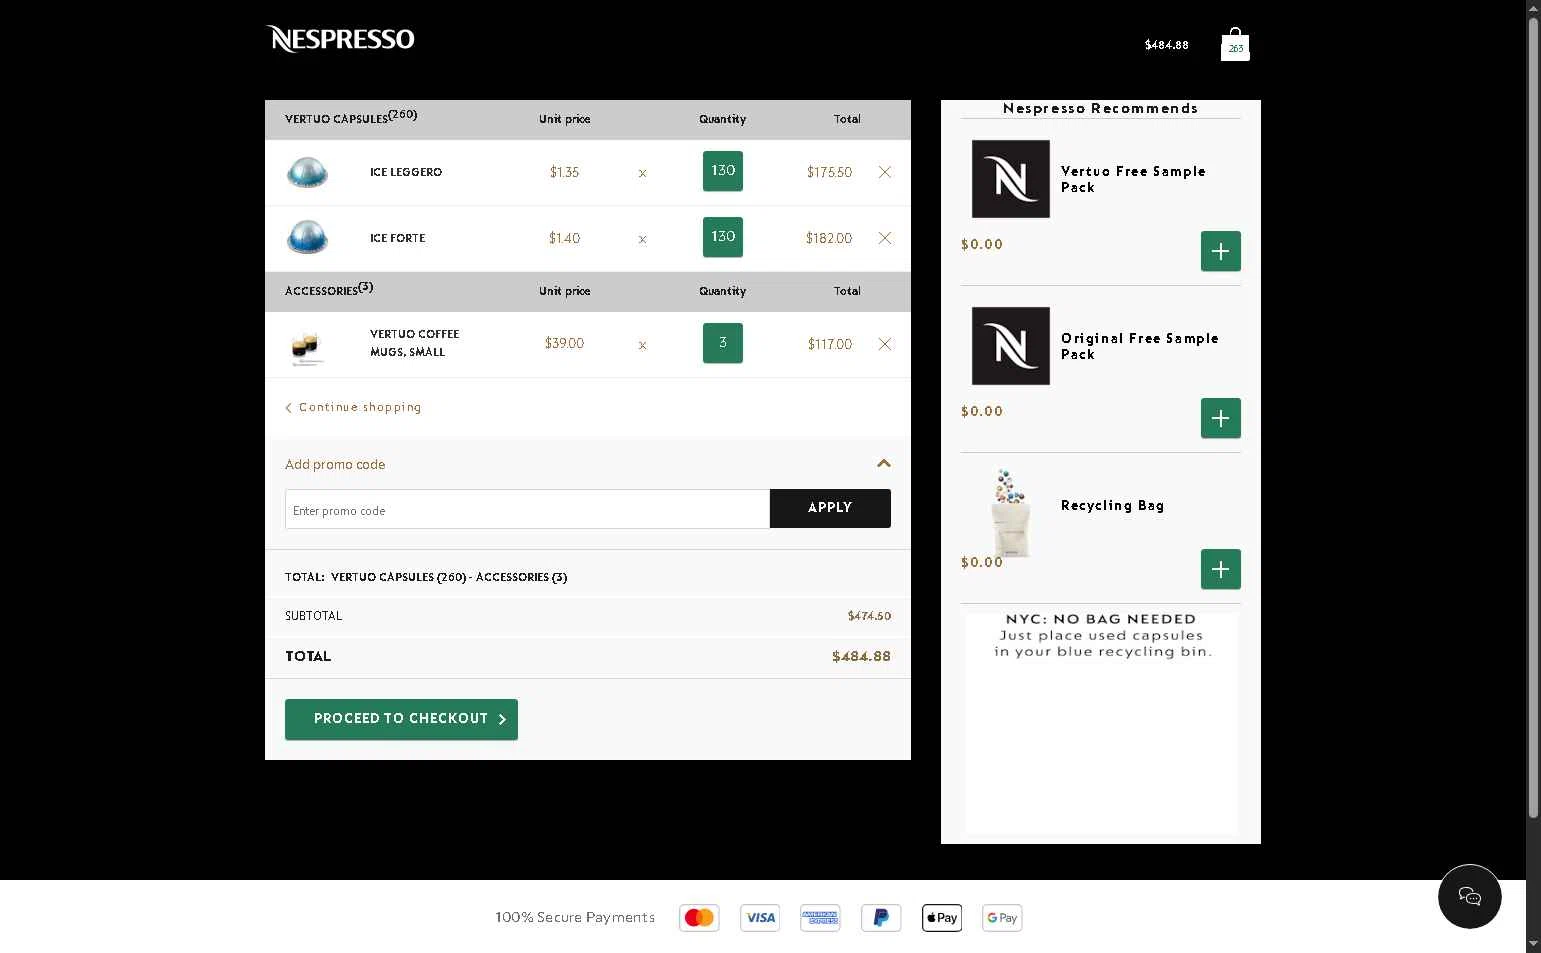This screenshot has width=1541, height=953.
Task: Click Original Free Sample Pack logo image
Action: click(x=1011, y=346)
